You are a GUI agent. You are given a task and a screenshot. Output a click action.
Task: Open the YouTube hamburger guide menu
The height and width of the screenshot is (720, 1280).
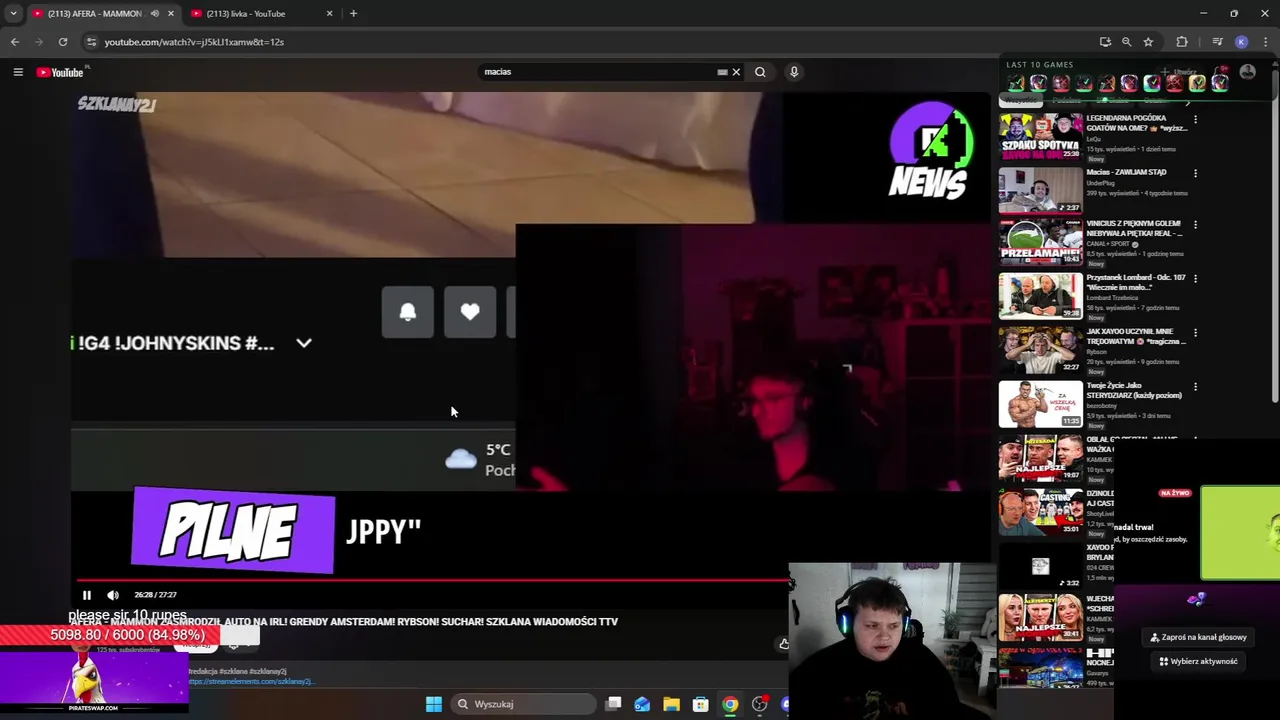(18, 72)
